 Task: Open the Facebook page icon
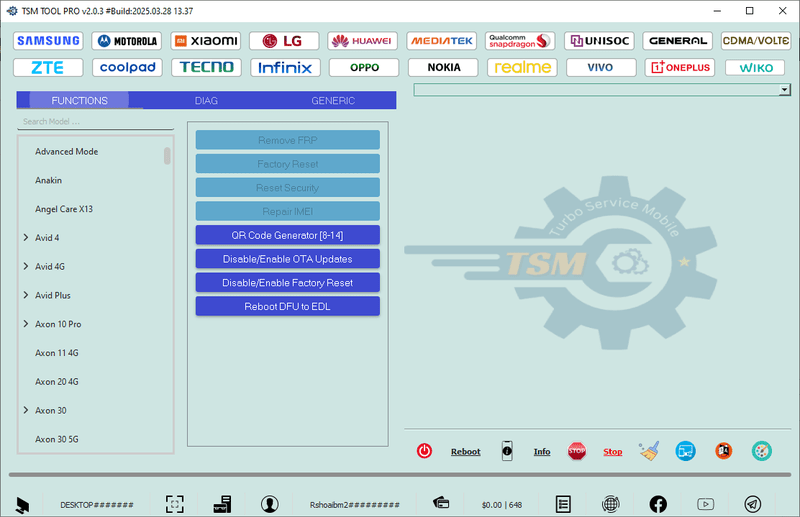point(658,504)
